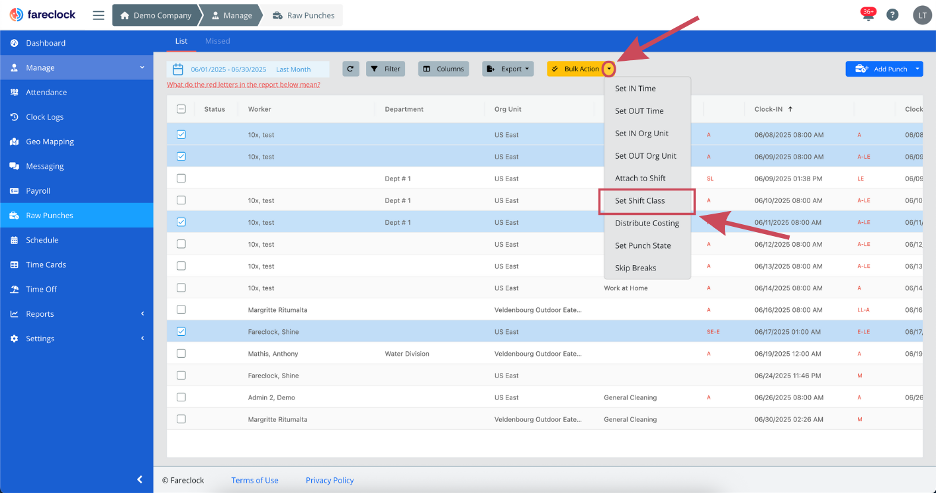Open the help question mark icon
Screen dimensions: 936x494
pos(892,15)
